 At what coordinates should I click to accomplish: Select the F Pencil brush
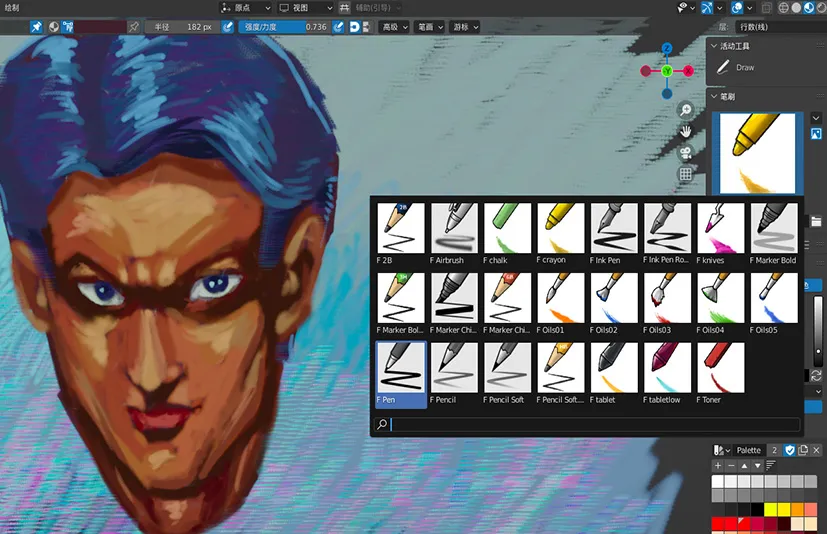point(454,373)
